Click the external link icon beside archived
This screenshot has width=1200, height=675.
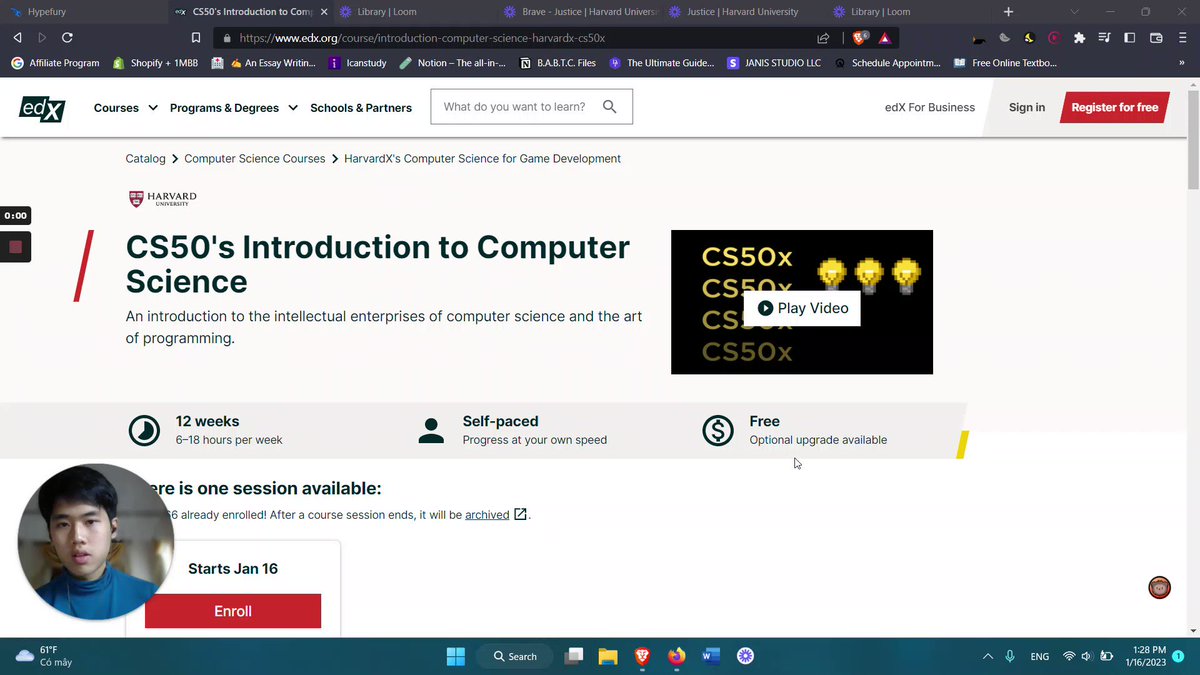click(x=520, y=514)
